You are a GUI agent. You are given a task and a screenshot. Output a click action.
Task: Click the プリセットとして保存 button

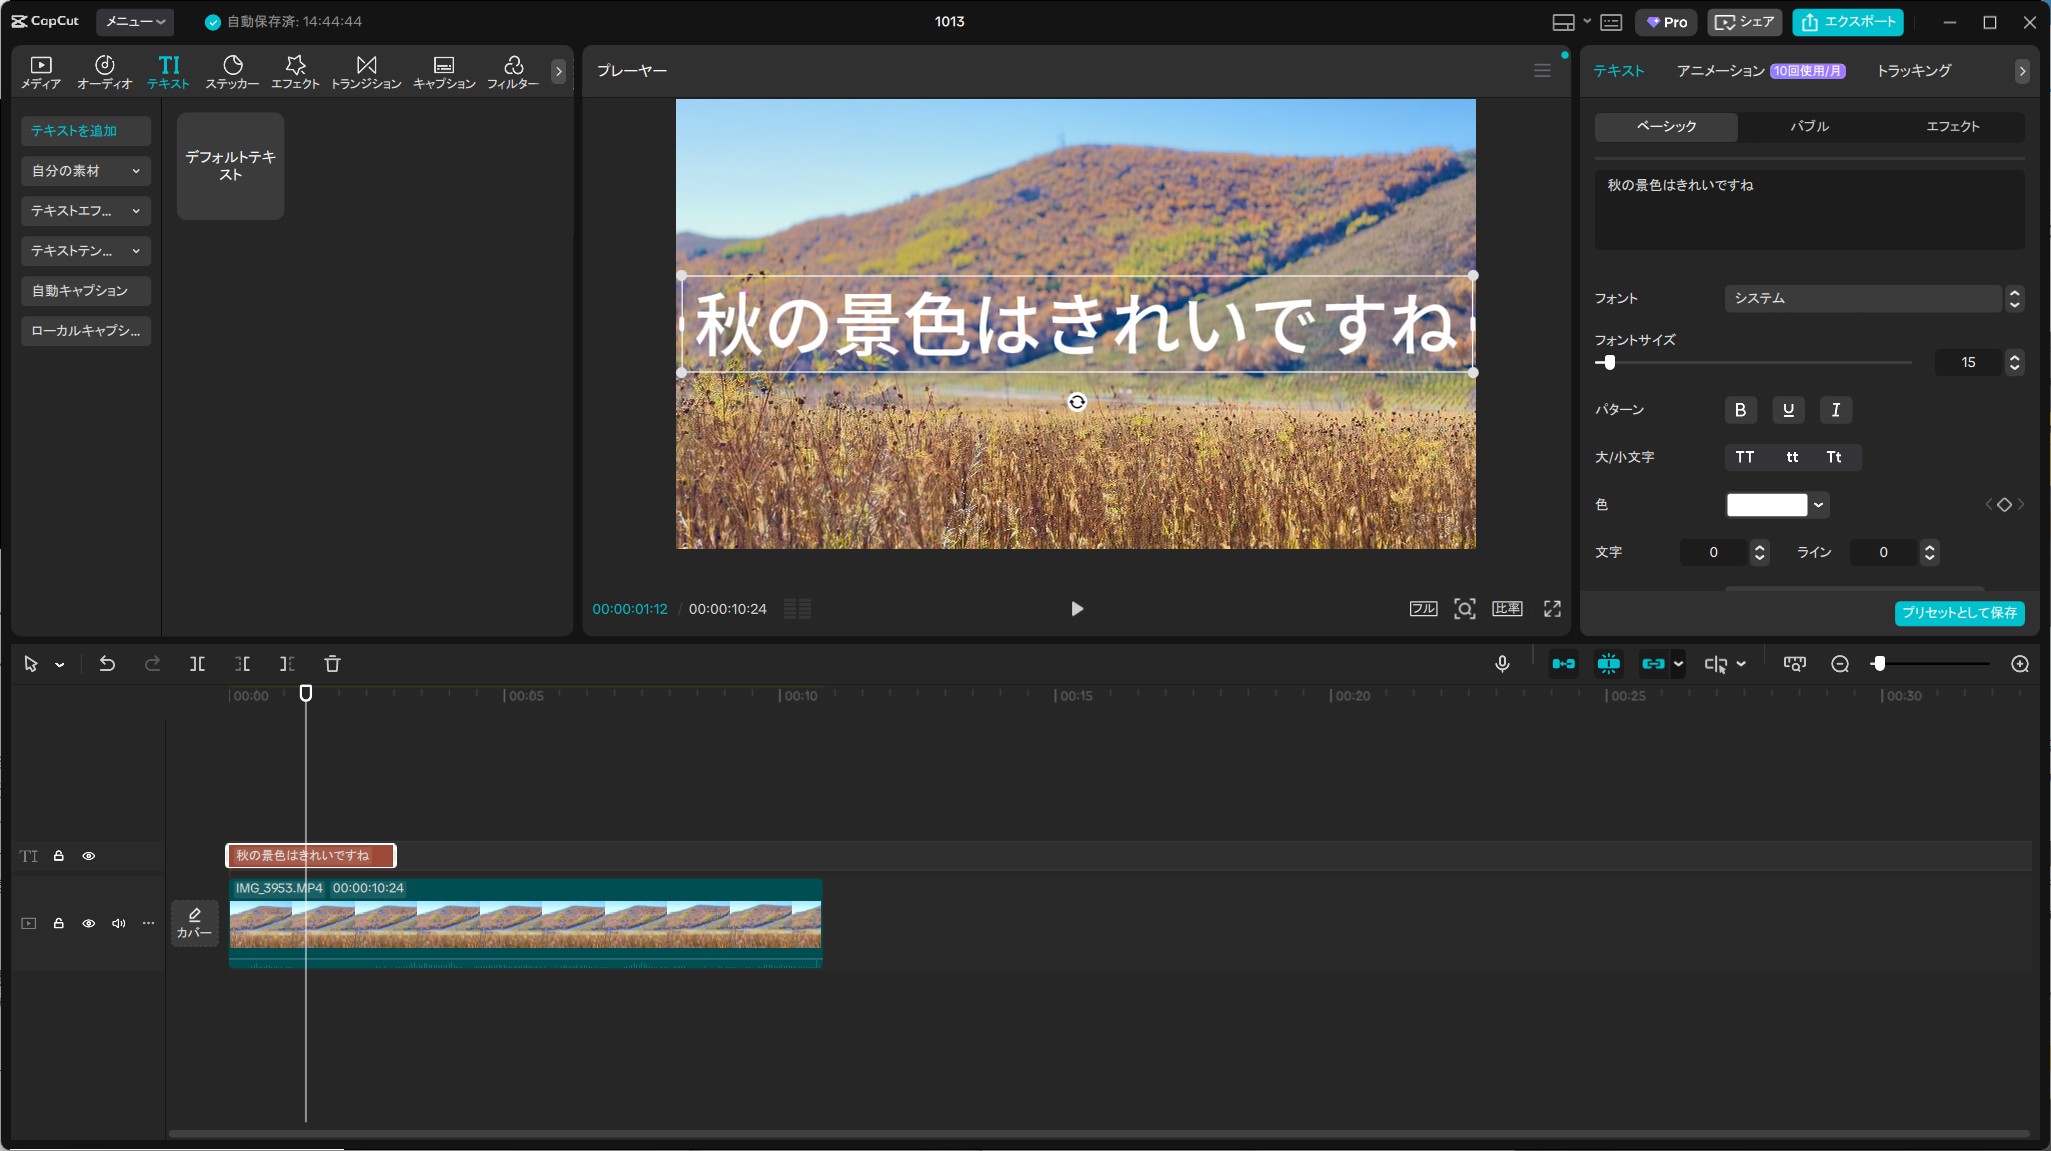(1958, 613)
